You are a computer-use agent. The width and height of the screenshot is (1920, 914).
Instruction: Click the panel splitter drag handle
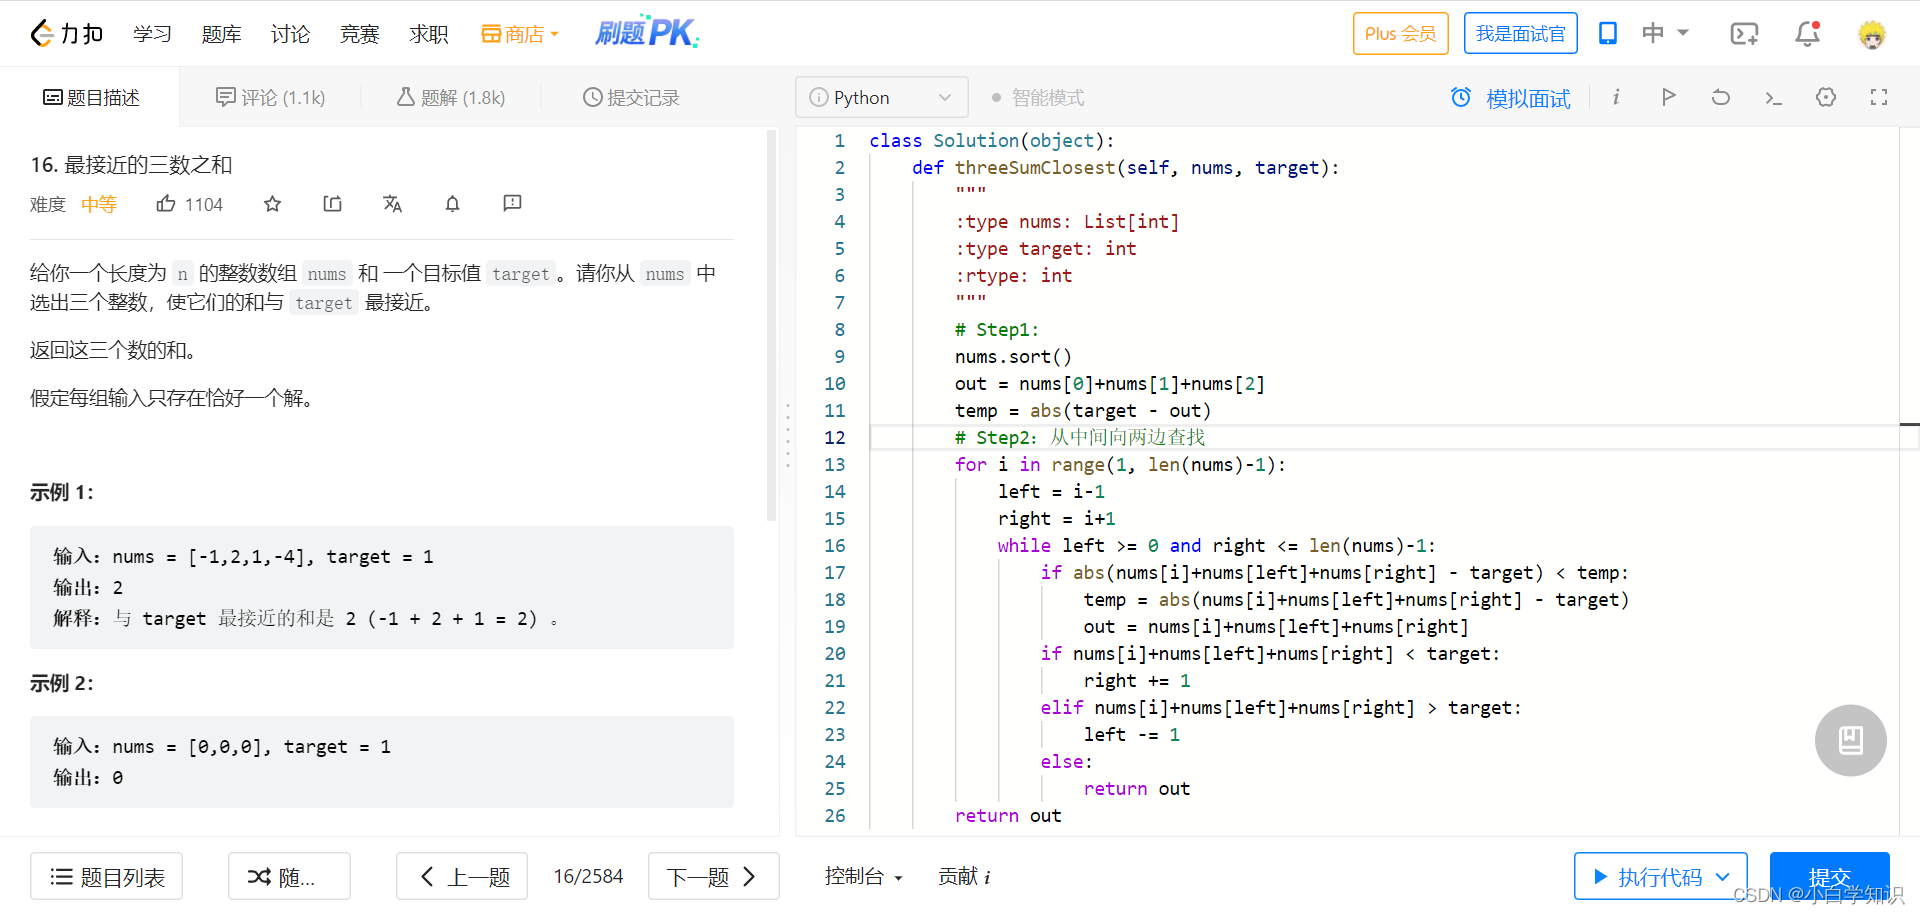787,435
